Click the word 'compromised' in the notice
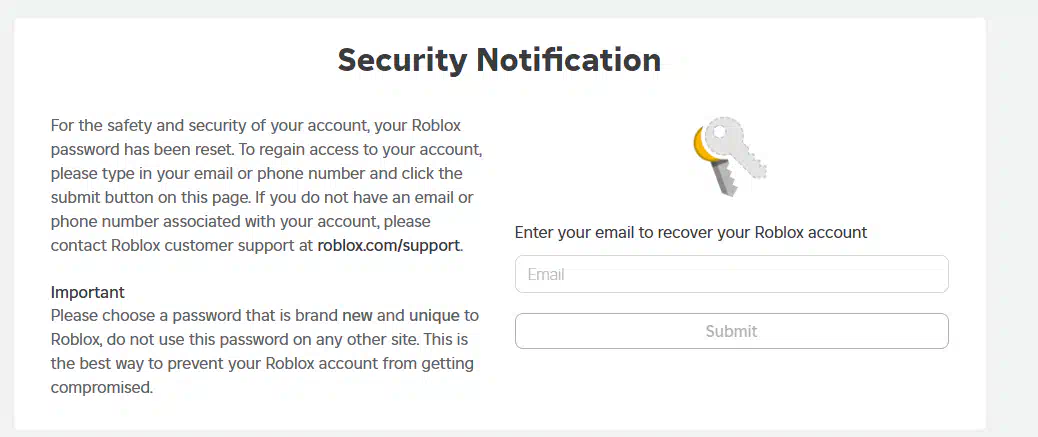 coord(102,387)
